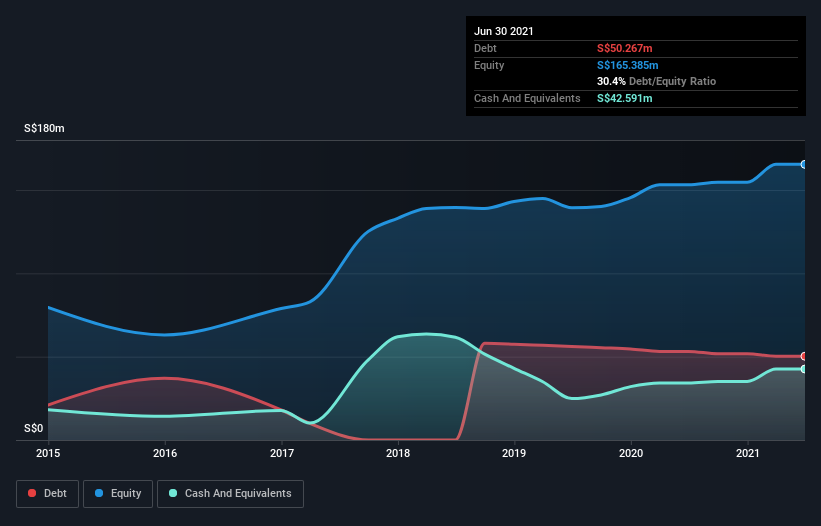Select the Debt endpoint marker on the red line
Viewport: 821px width, 526px height.
click(x=804, y=356)
